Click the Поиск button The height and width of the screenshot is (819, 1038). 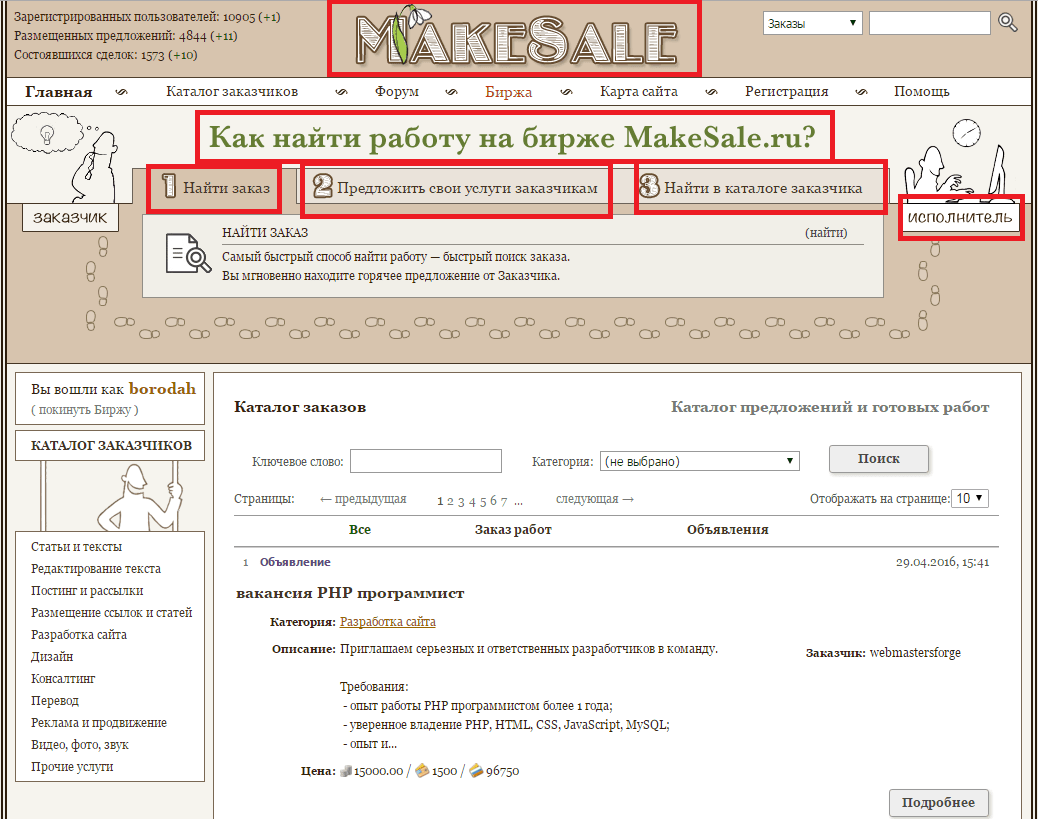coord(878,458)
